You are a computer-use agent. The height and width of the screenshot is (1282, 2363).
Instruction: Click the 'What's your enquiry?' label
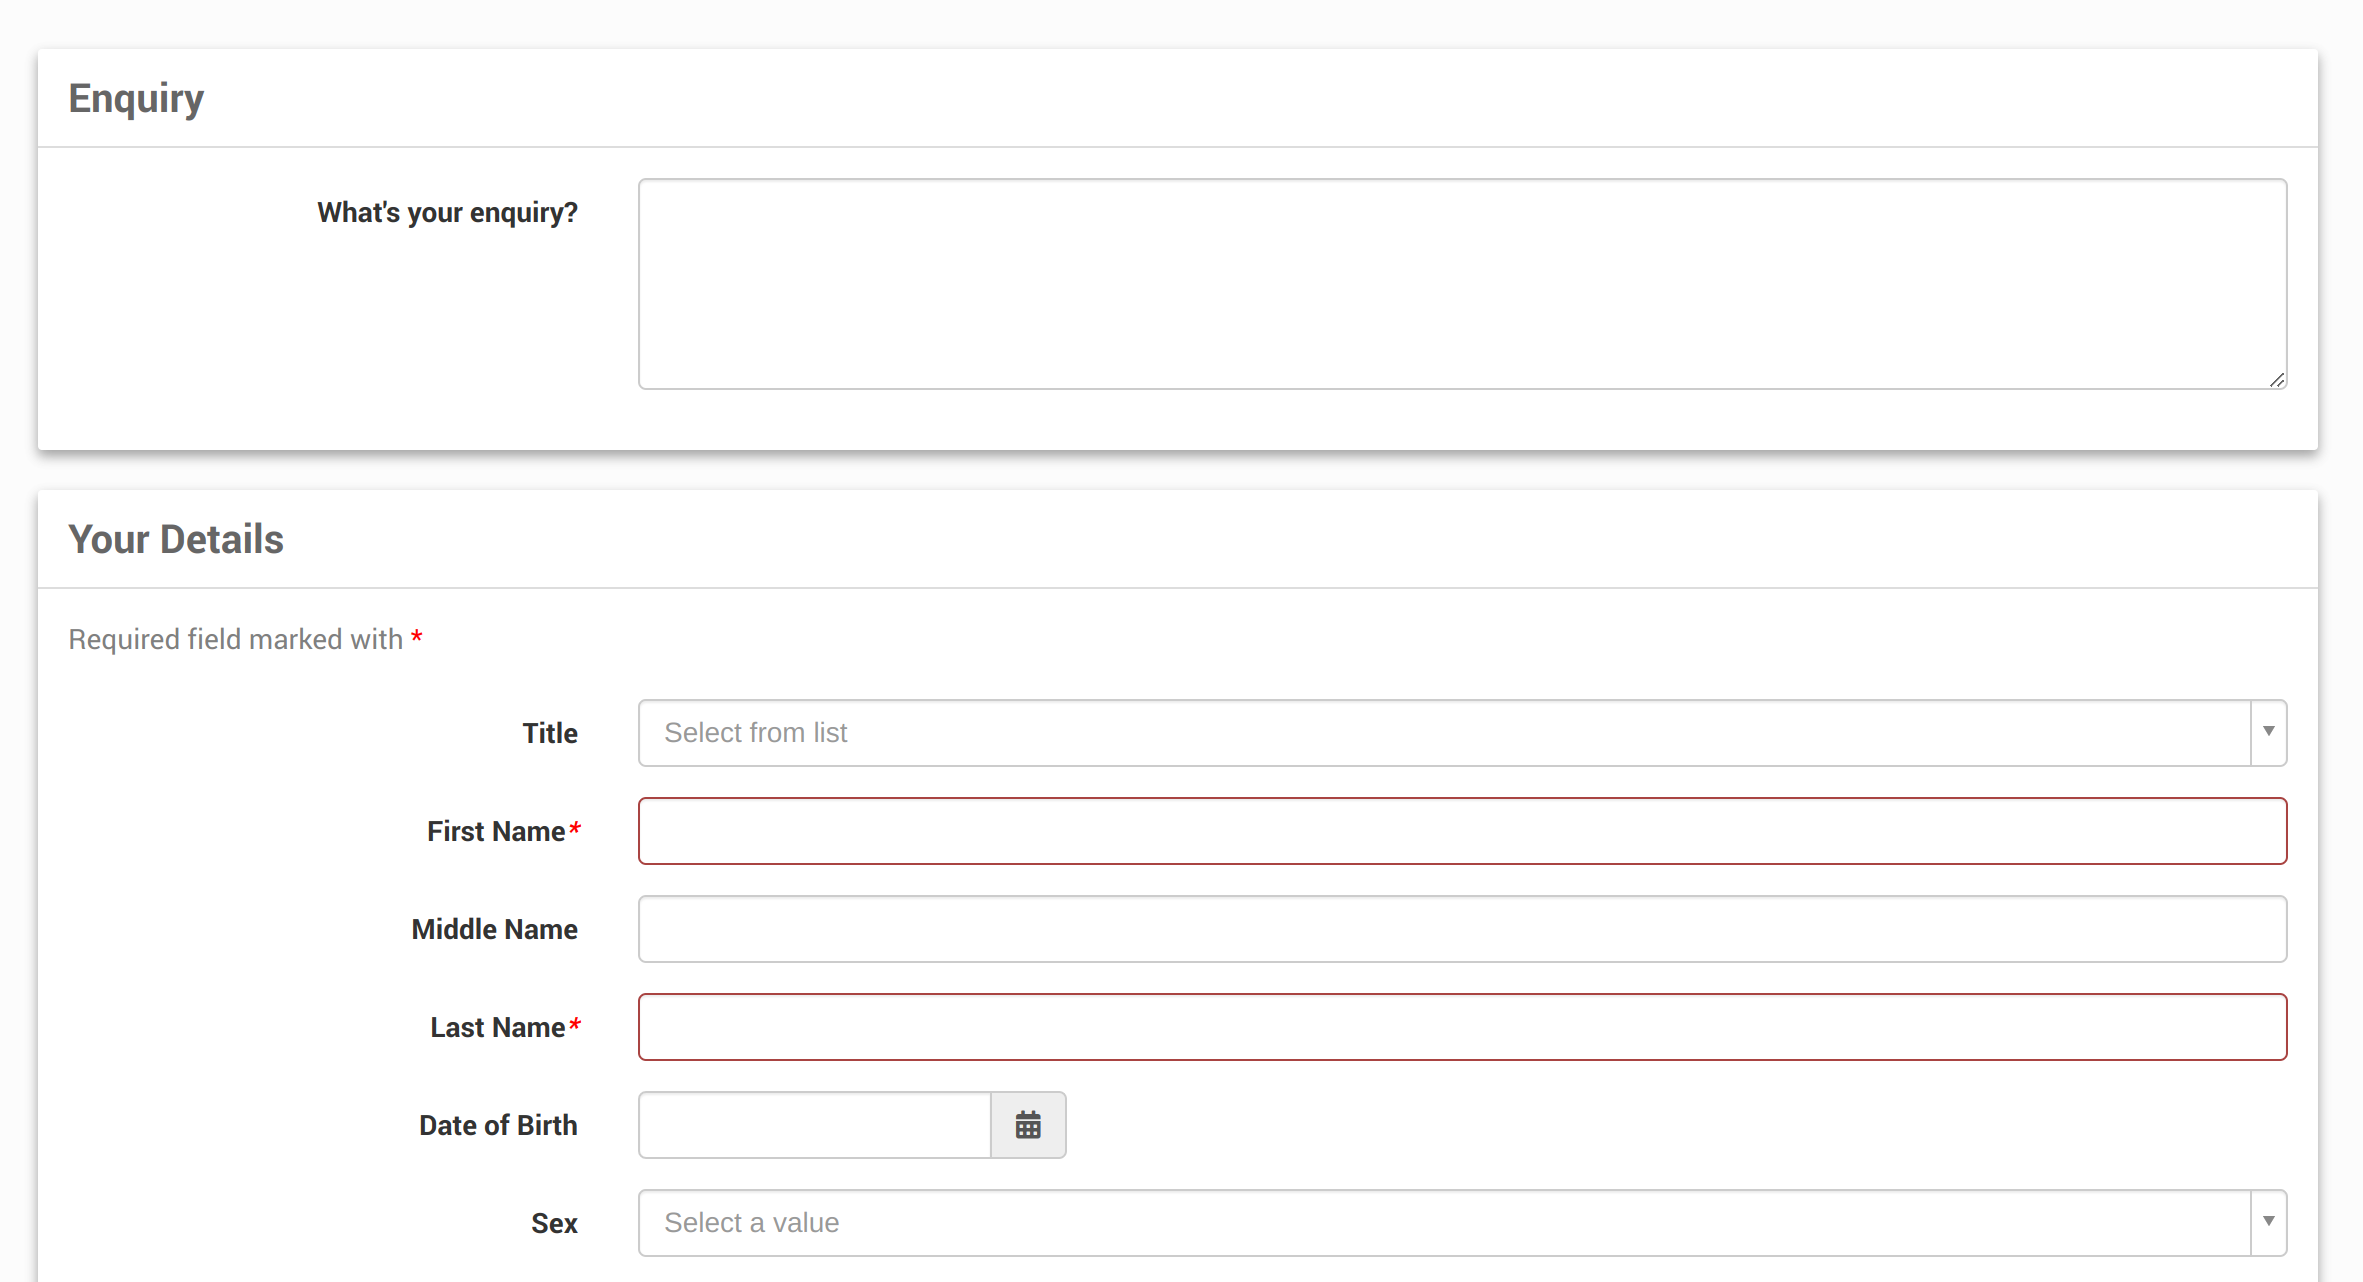(x=447, y=213)
